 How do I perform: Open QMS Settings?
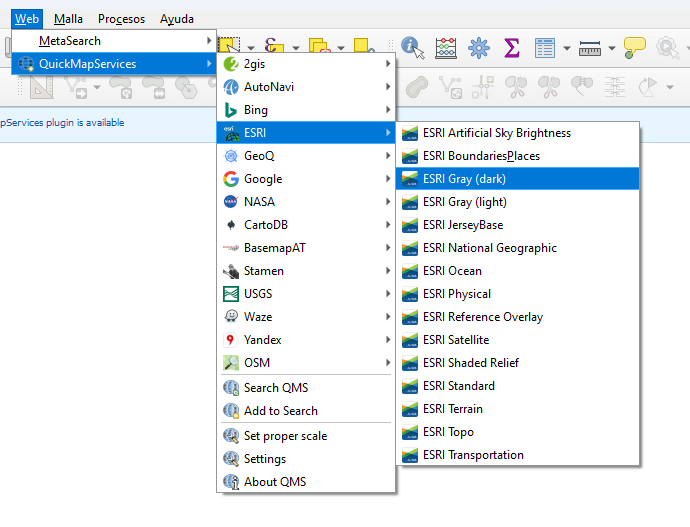tap(306, 458)
